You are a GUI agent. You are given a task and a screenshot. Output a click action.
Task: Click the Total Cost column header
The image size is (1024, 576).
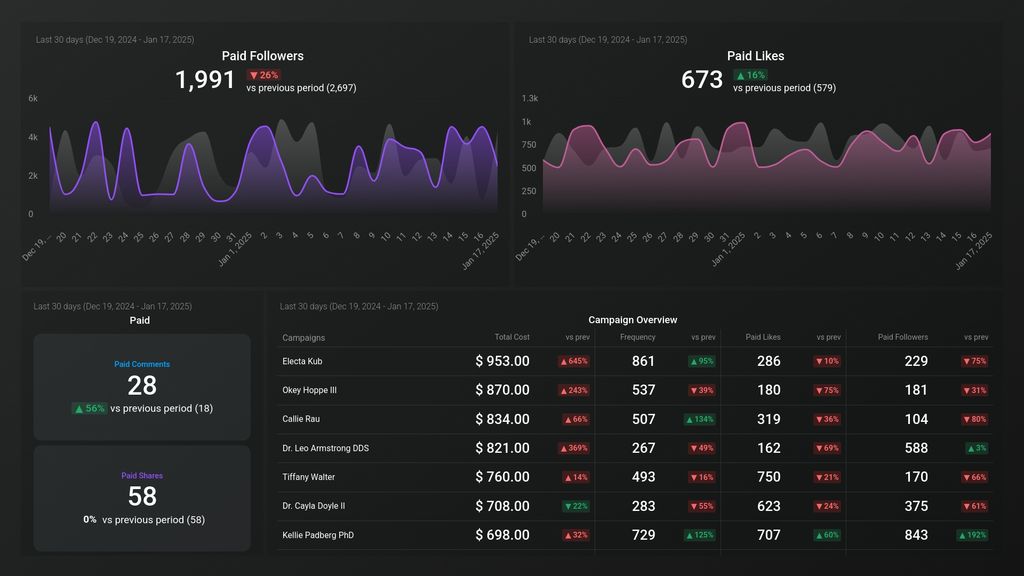[x=512, y=337]
